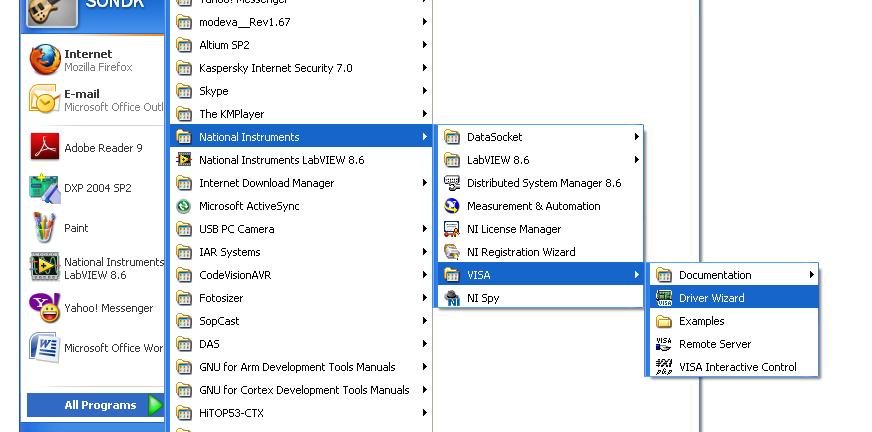Select NI Registration Wizard label
This screenshot has width=872, height=432.
(521, 252)
